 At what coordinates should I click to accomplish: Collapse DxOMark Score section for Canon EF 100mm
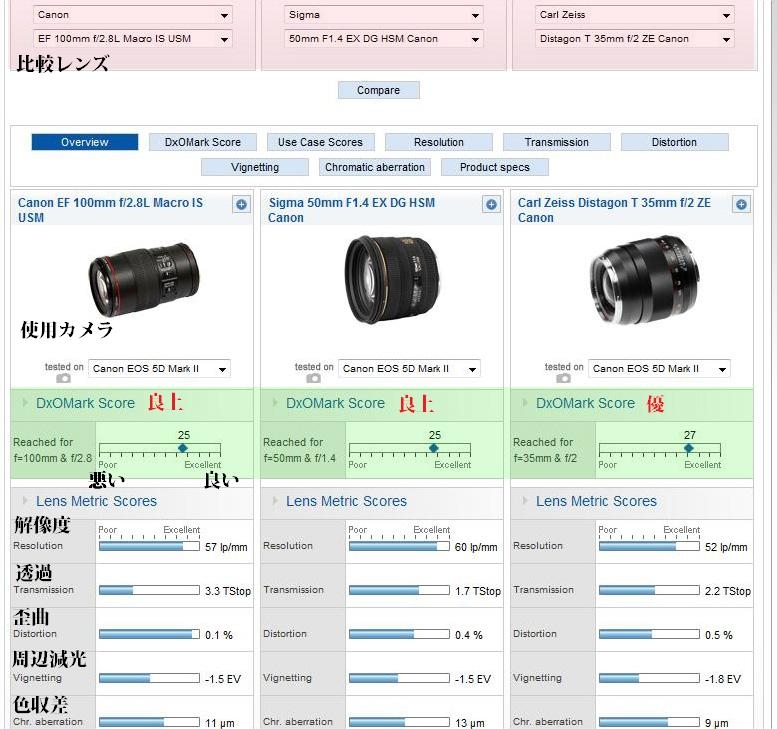coord(25,403)
